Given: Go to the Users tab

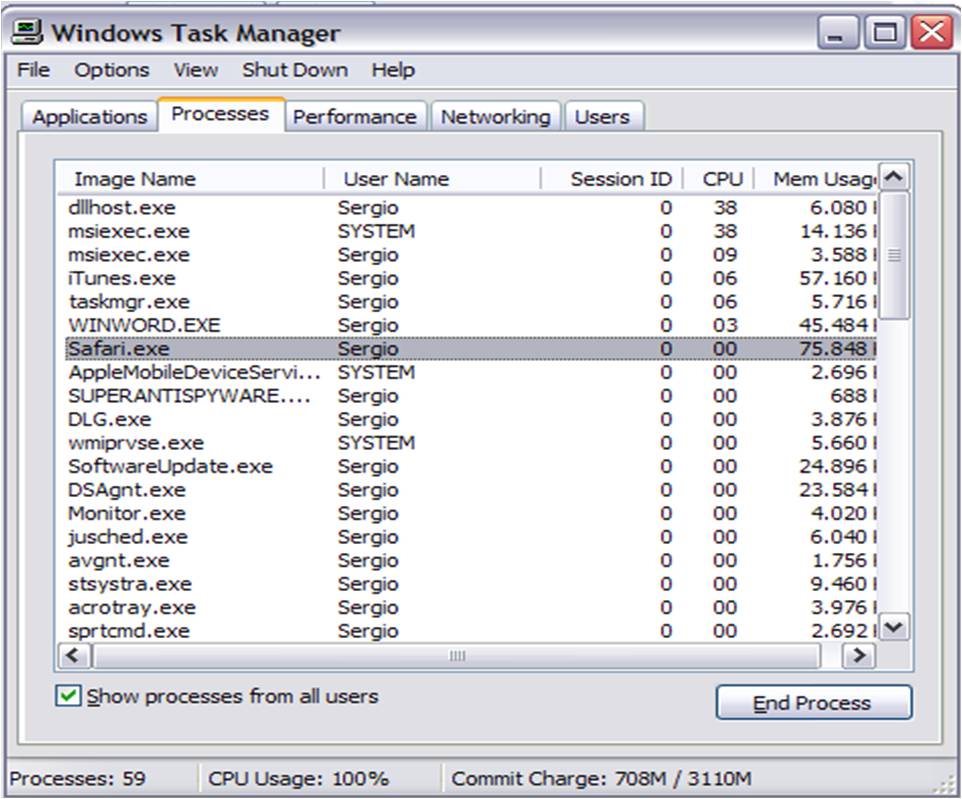Looking at the screenshot, I should coord(602,117).
